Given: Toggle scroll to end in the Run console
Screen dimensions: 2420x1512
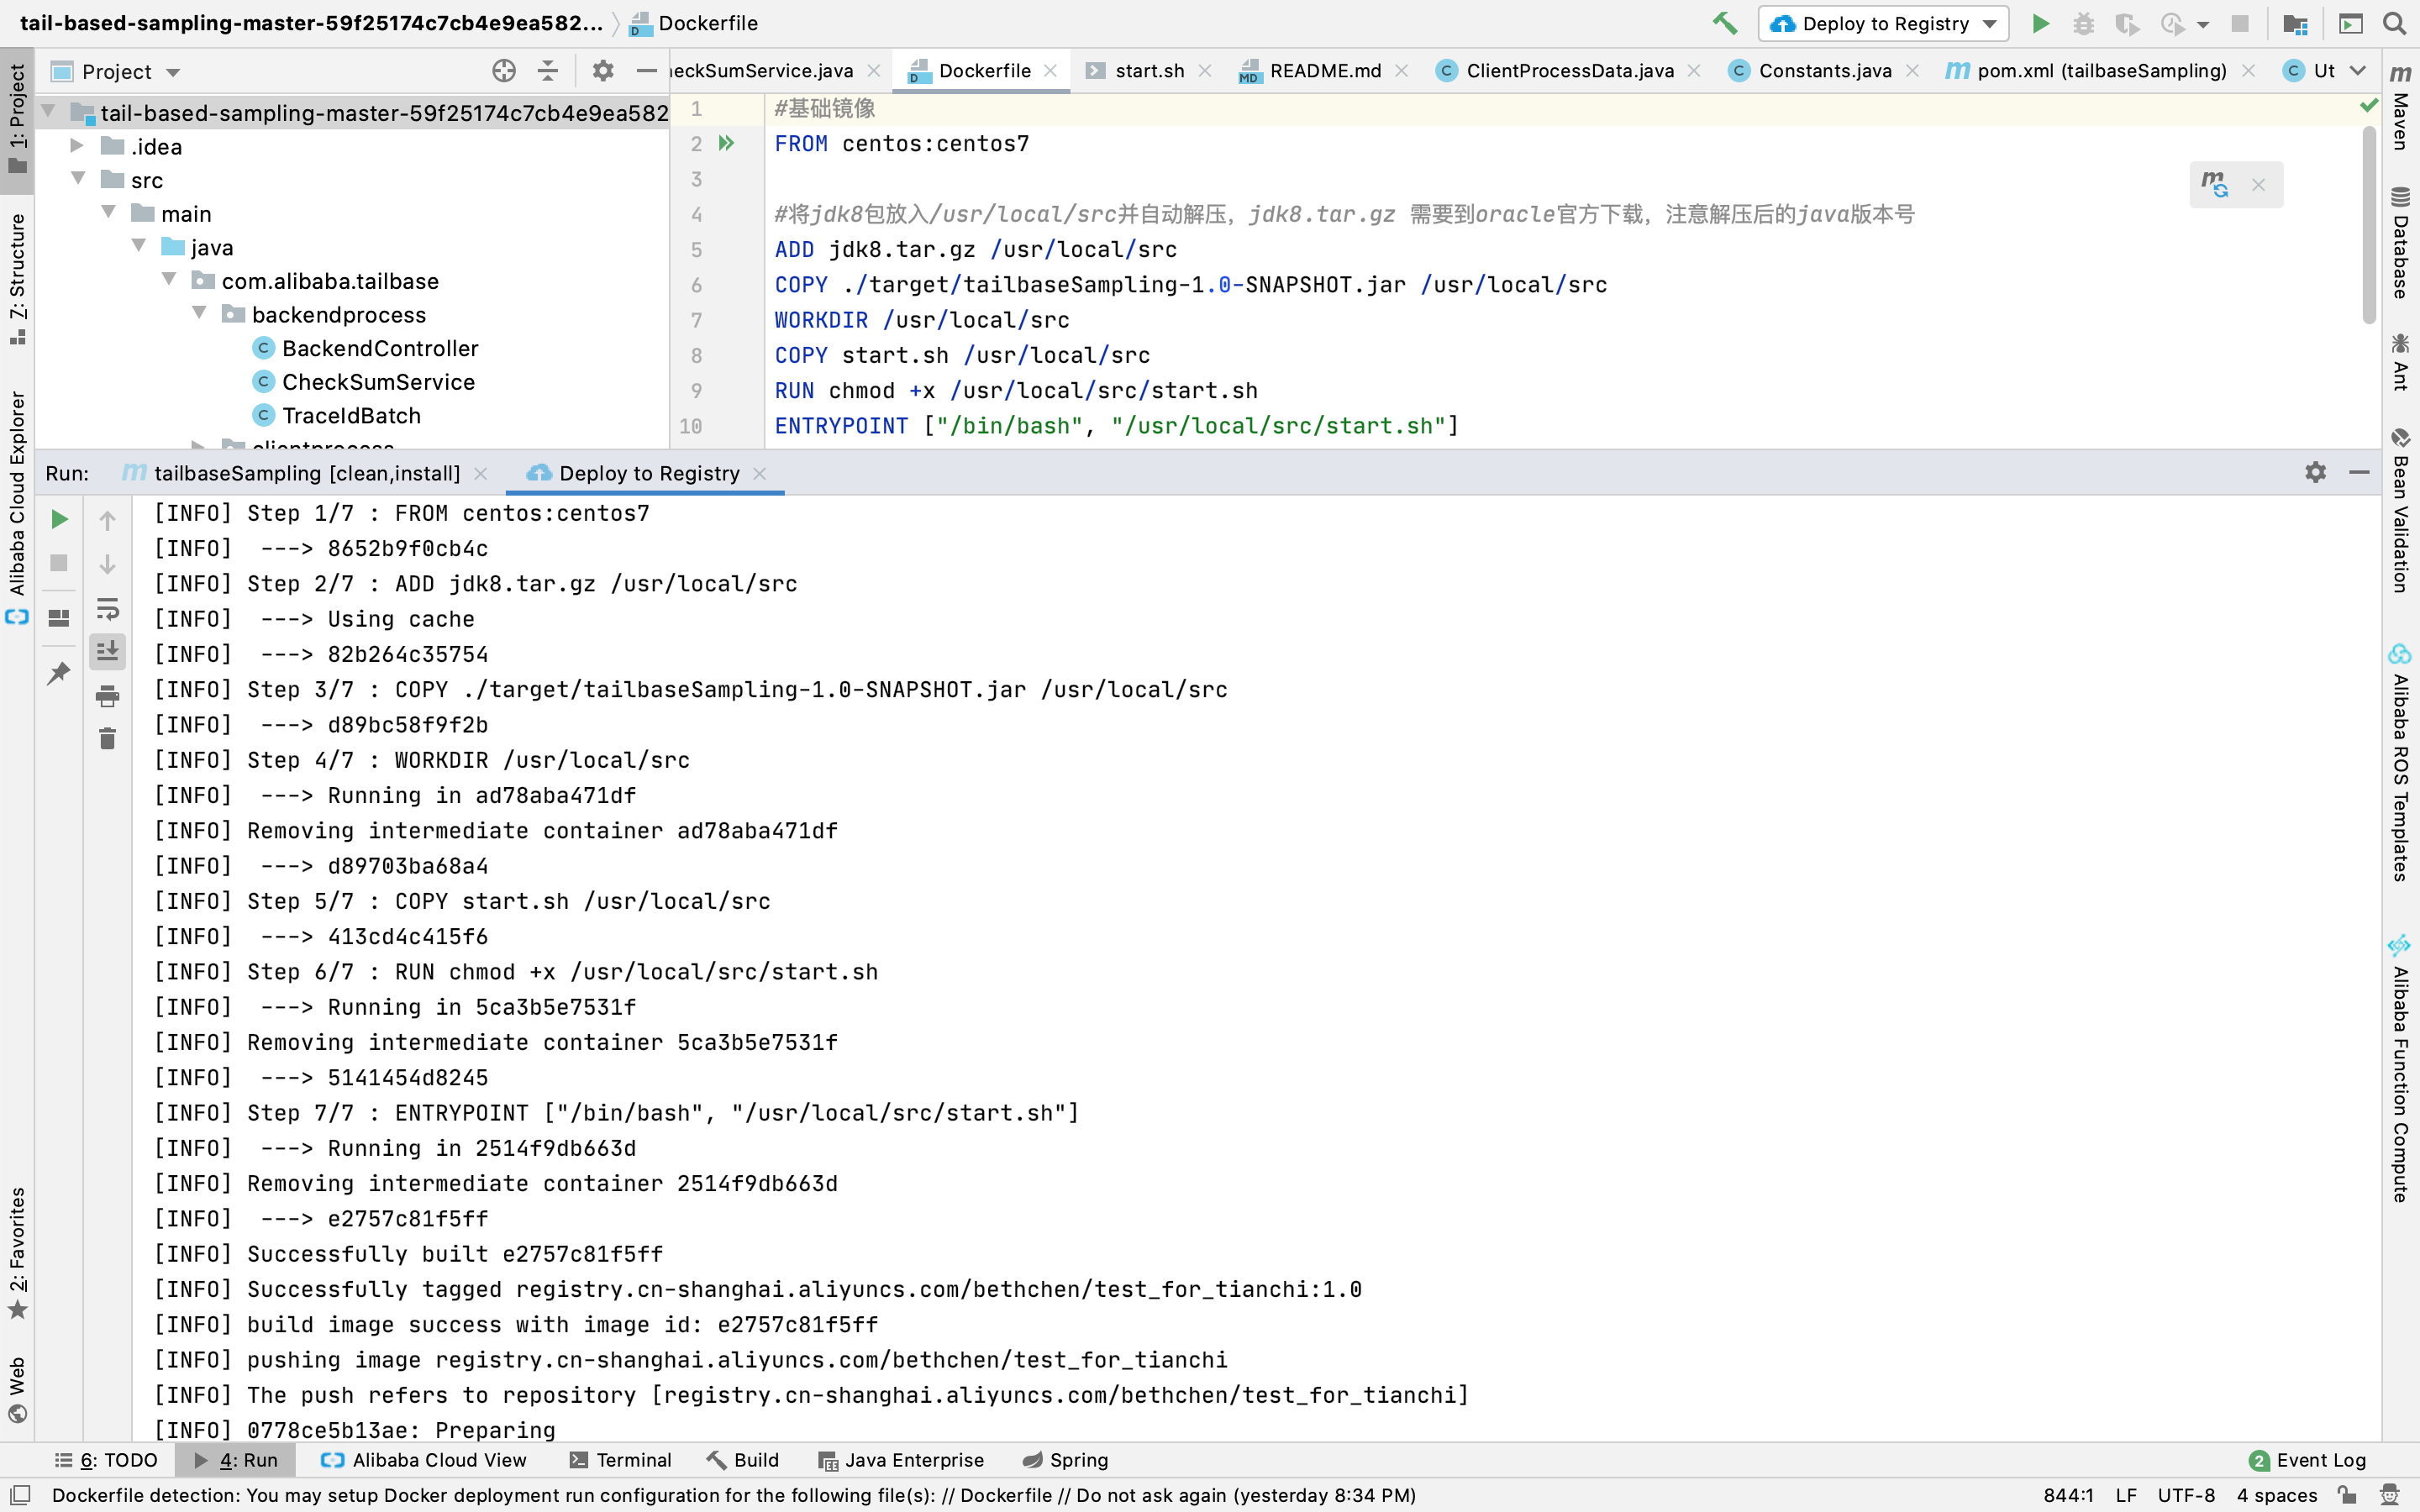Looking at the screenshot, I should click(107, 651).
